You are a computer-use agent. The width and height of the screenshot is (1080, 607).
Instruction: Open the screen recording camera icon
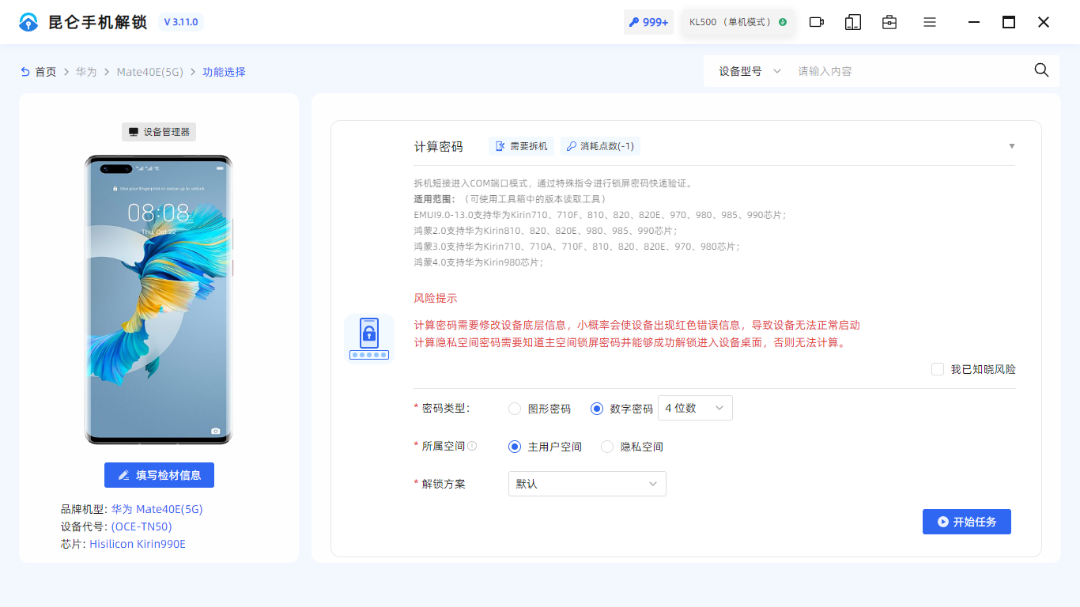click(816, 22)
